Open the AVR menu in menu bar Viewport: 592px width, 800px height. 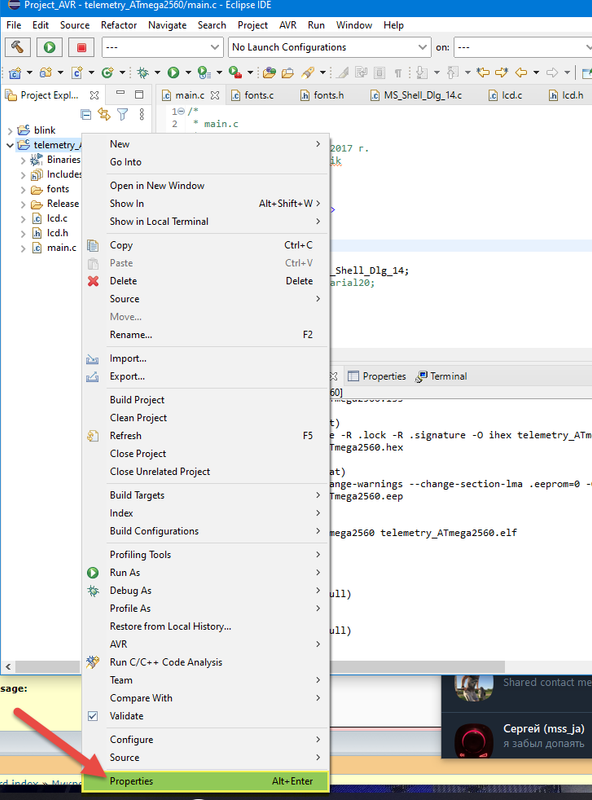288,25
